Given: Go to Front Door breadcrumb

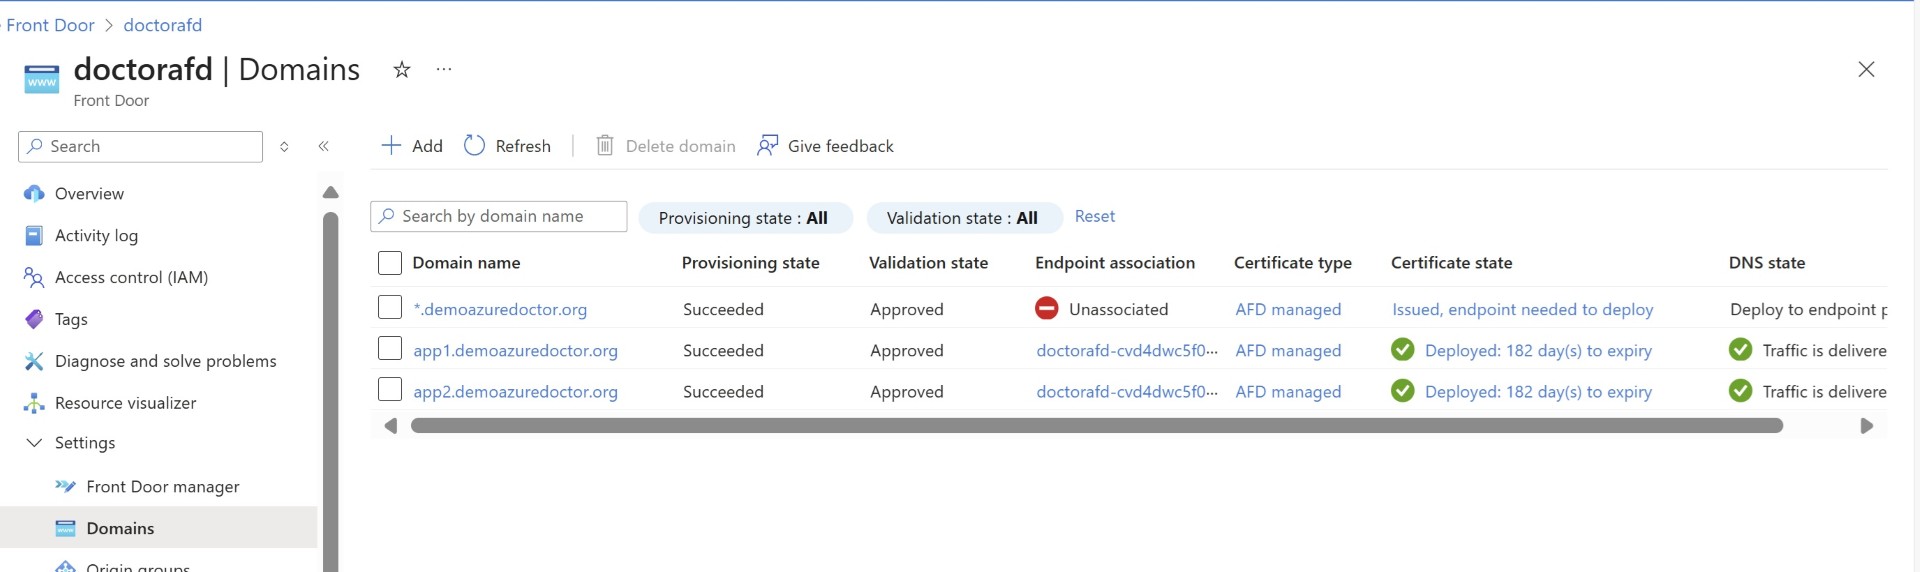Looking at the screenshot, I should [50, 25].
